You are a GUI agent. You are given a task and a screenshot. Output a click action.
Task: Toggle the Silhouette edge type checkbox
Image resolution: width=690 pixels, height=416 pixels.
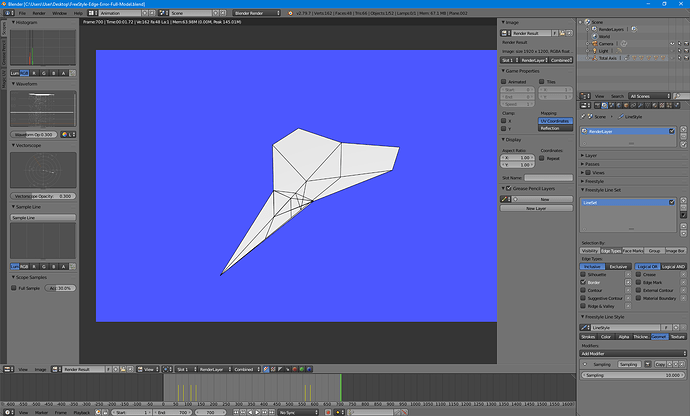coord(583,274)
